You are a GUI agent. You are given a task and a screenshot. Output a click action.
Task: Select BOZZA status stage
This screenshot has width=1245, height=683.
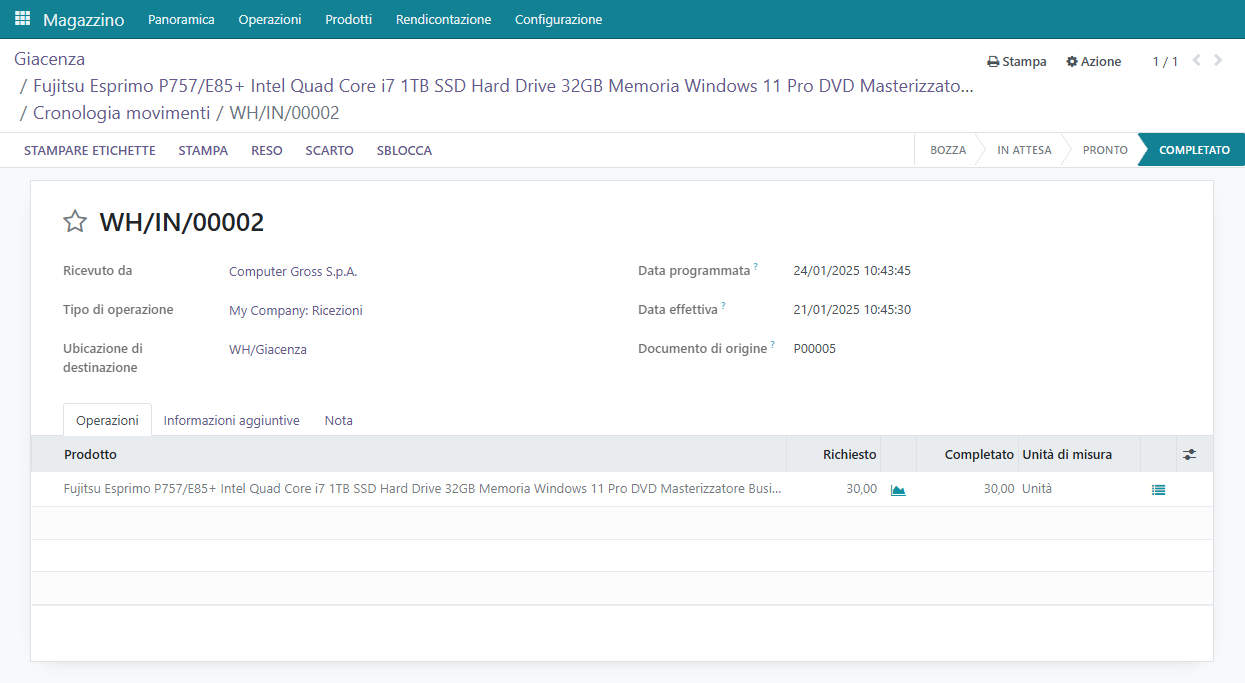tap(948, 150)
